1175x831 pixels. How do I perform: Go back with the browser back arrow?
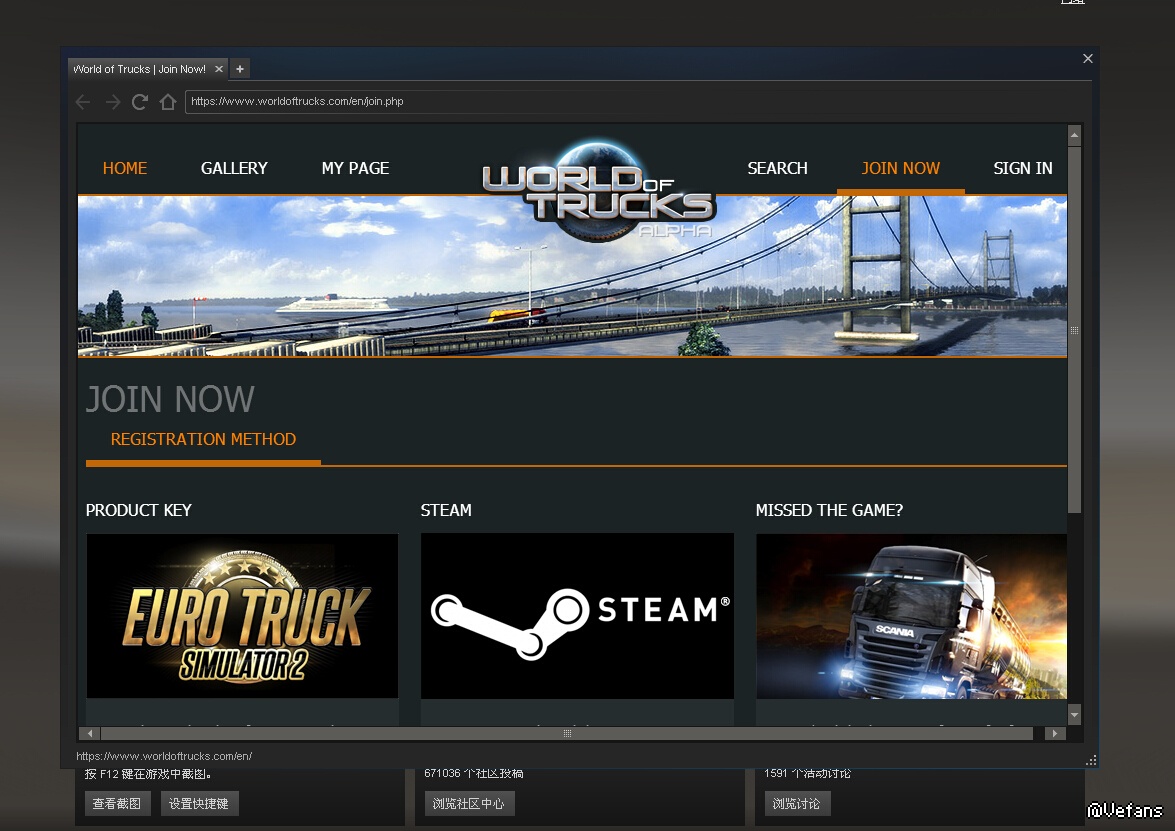click(x=83, y=102)
